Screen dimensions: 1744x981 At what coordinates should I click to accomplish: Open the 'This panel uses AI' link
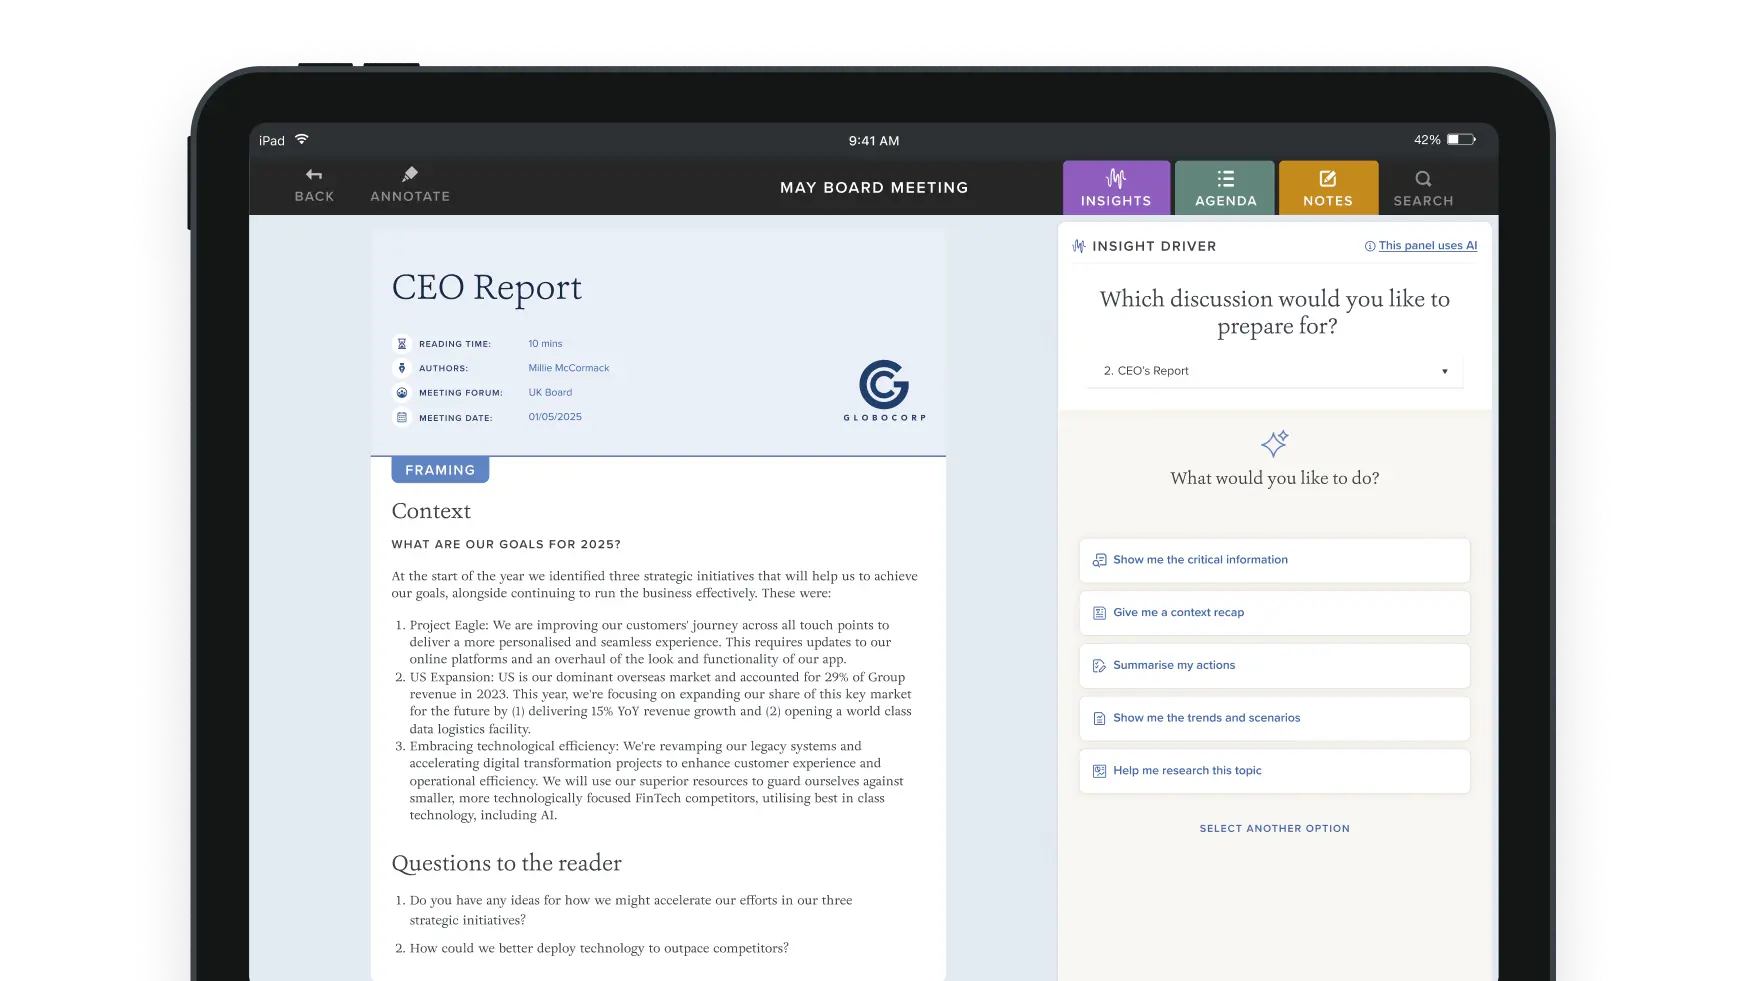(1427, 245)
